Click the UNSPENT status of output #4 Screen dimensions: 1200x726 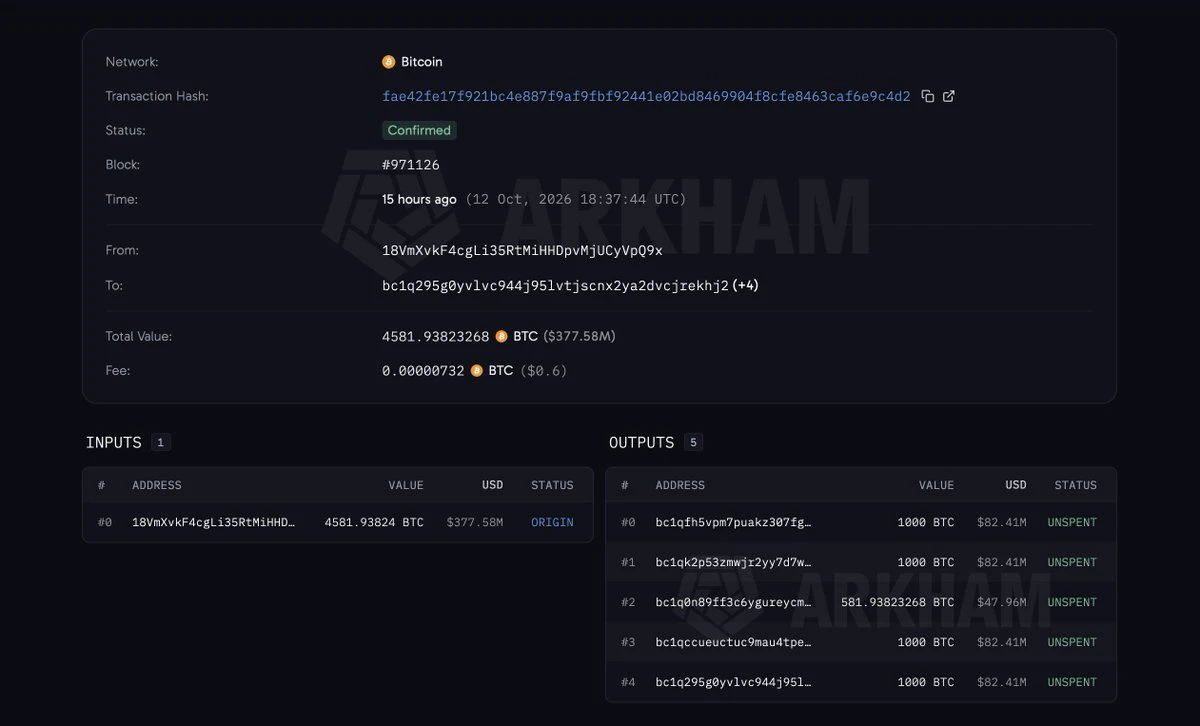click(1072, 682)
